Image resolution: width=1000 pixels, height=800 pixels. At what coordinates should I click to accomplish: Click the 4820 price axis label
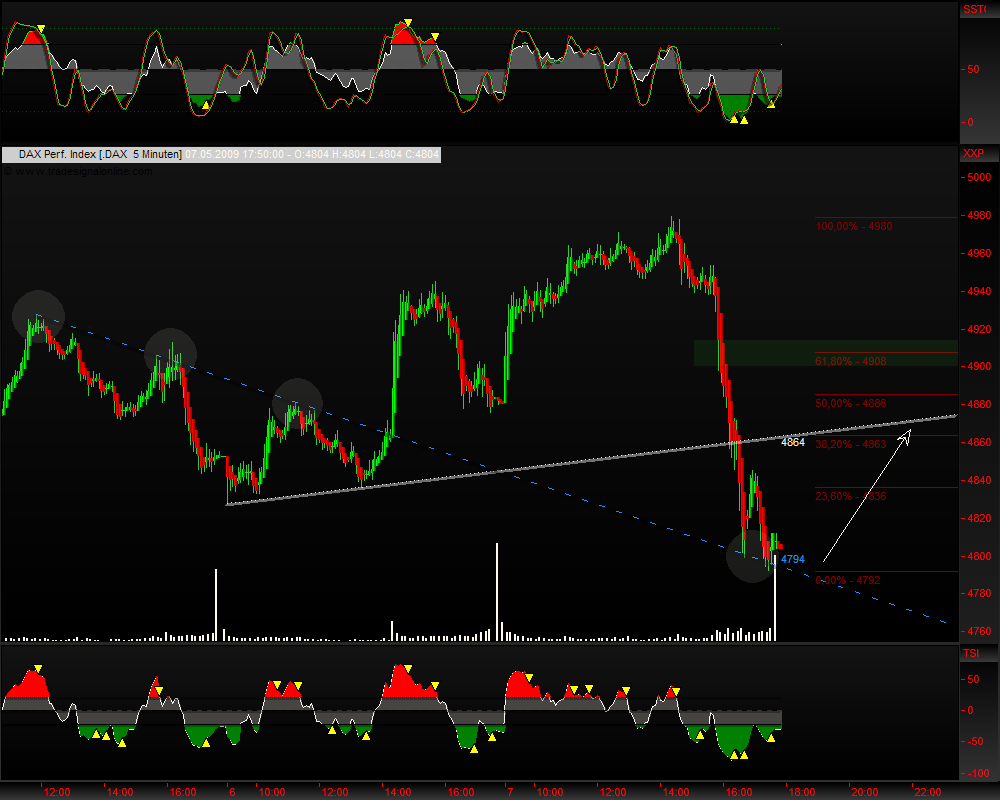pos(979,518)
